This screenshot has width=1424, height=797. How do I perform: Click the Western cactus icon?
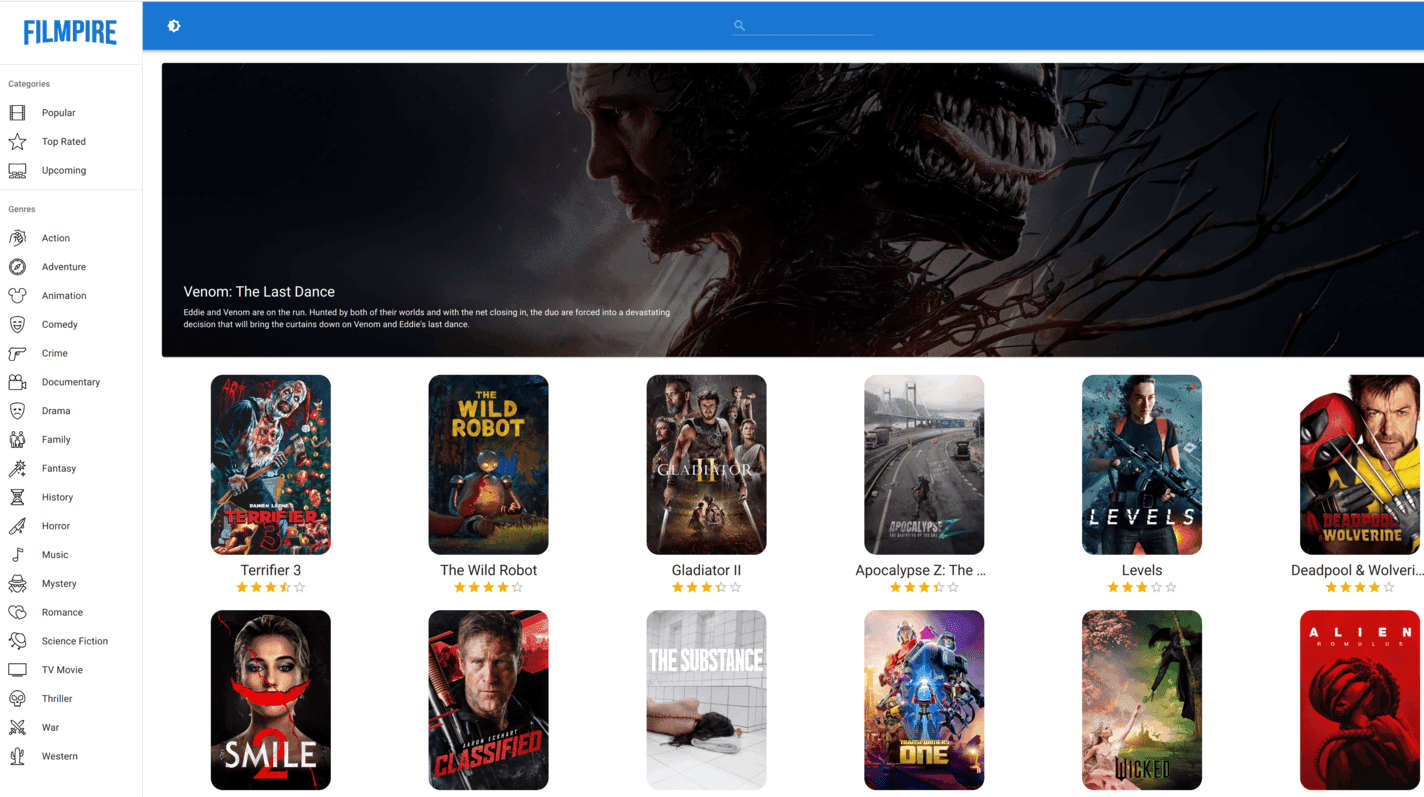point(17,756)
